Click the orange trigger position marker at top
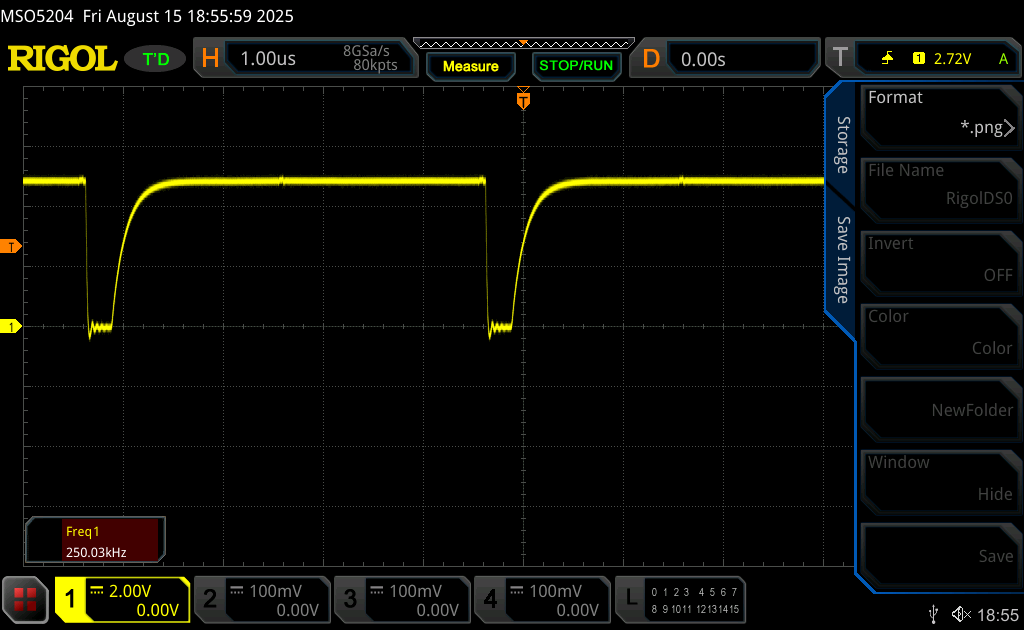Screen dimensions: 1024x630 (522, 100)
